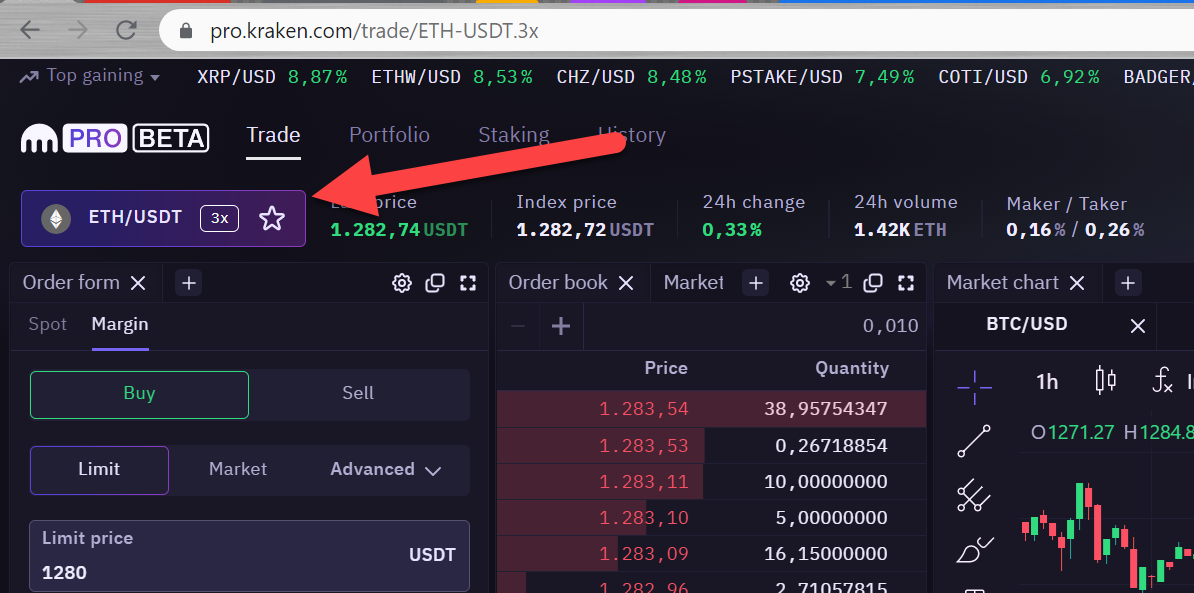The height and width of the screenshot is (593, 1194).
Task: Click the XRP/USD ticker entry
Action: (272, 77)
